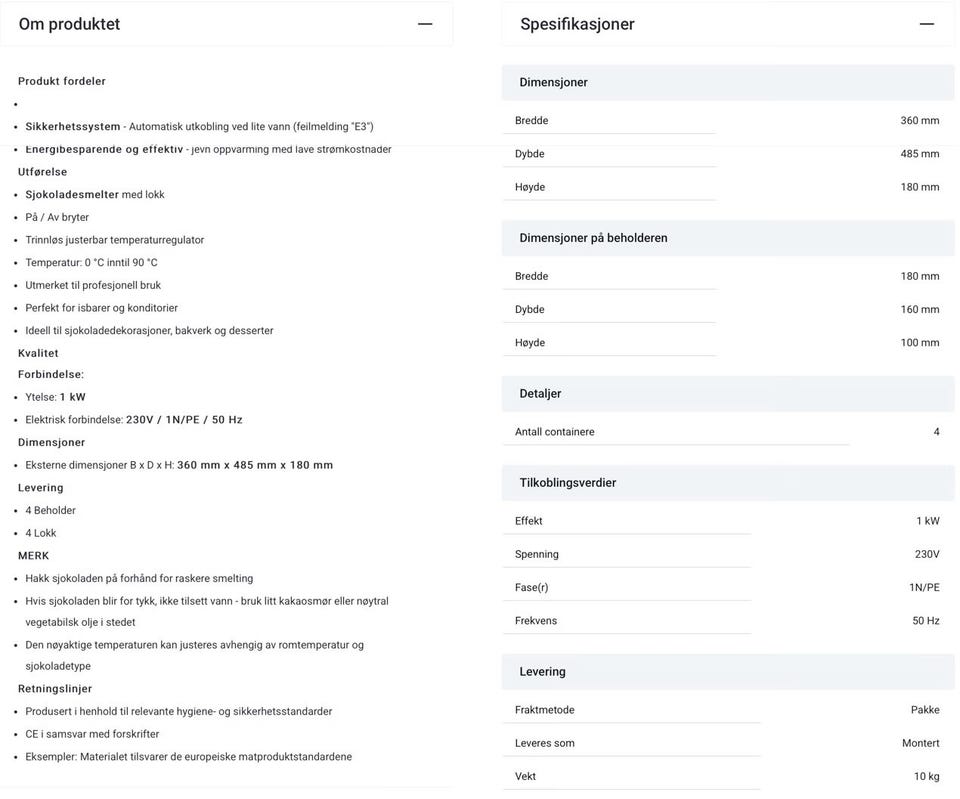Click the Frekvens specification label
Image resolution: width=960 pixels, height=799 pixels.
pyautogui.click(x=536, y=621)
